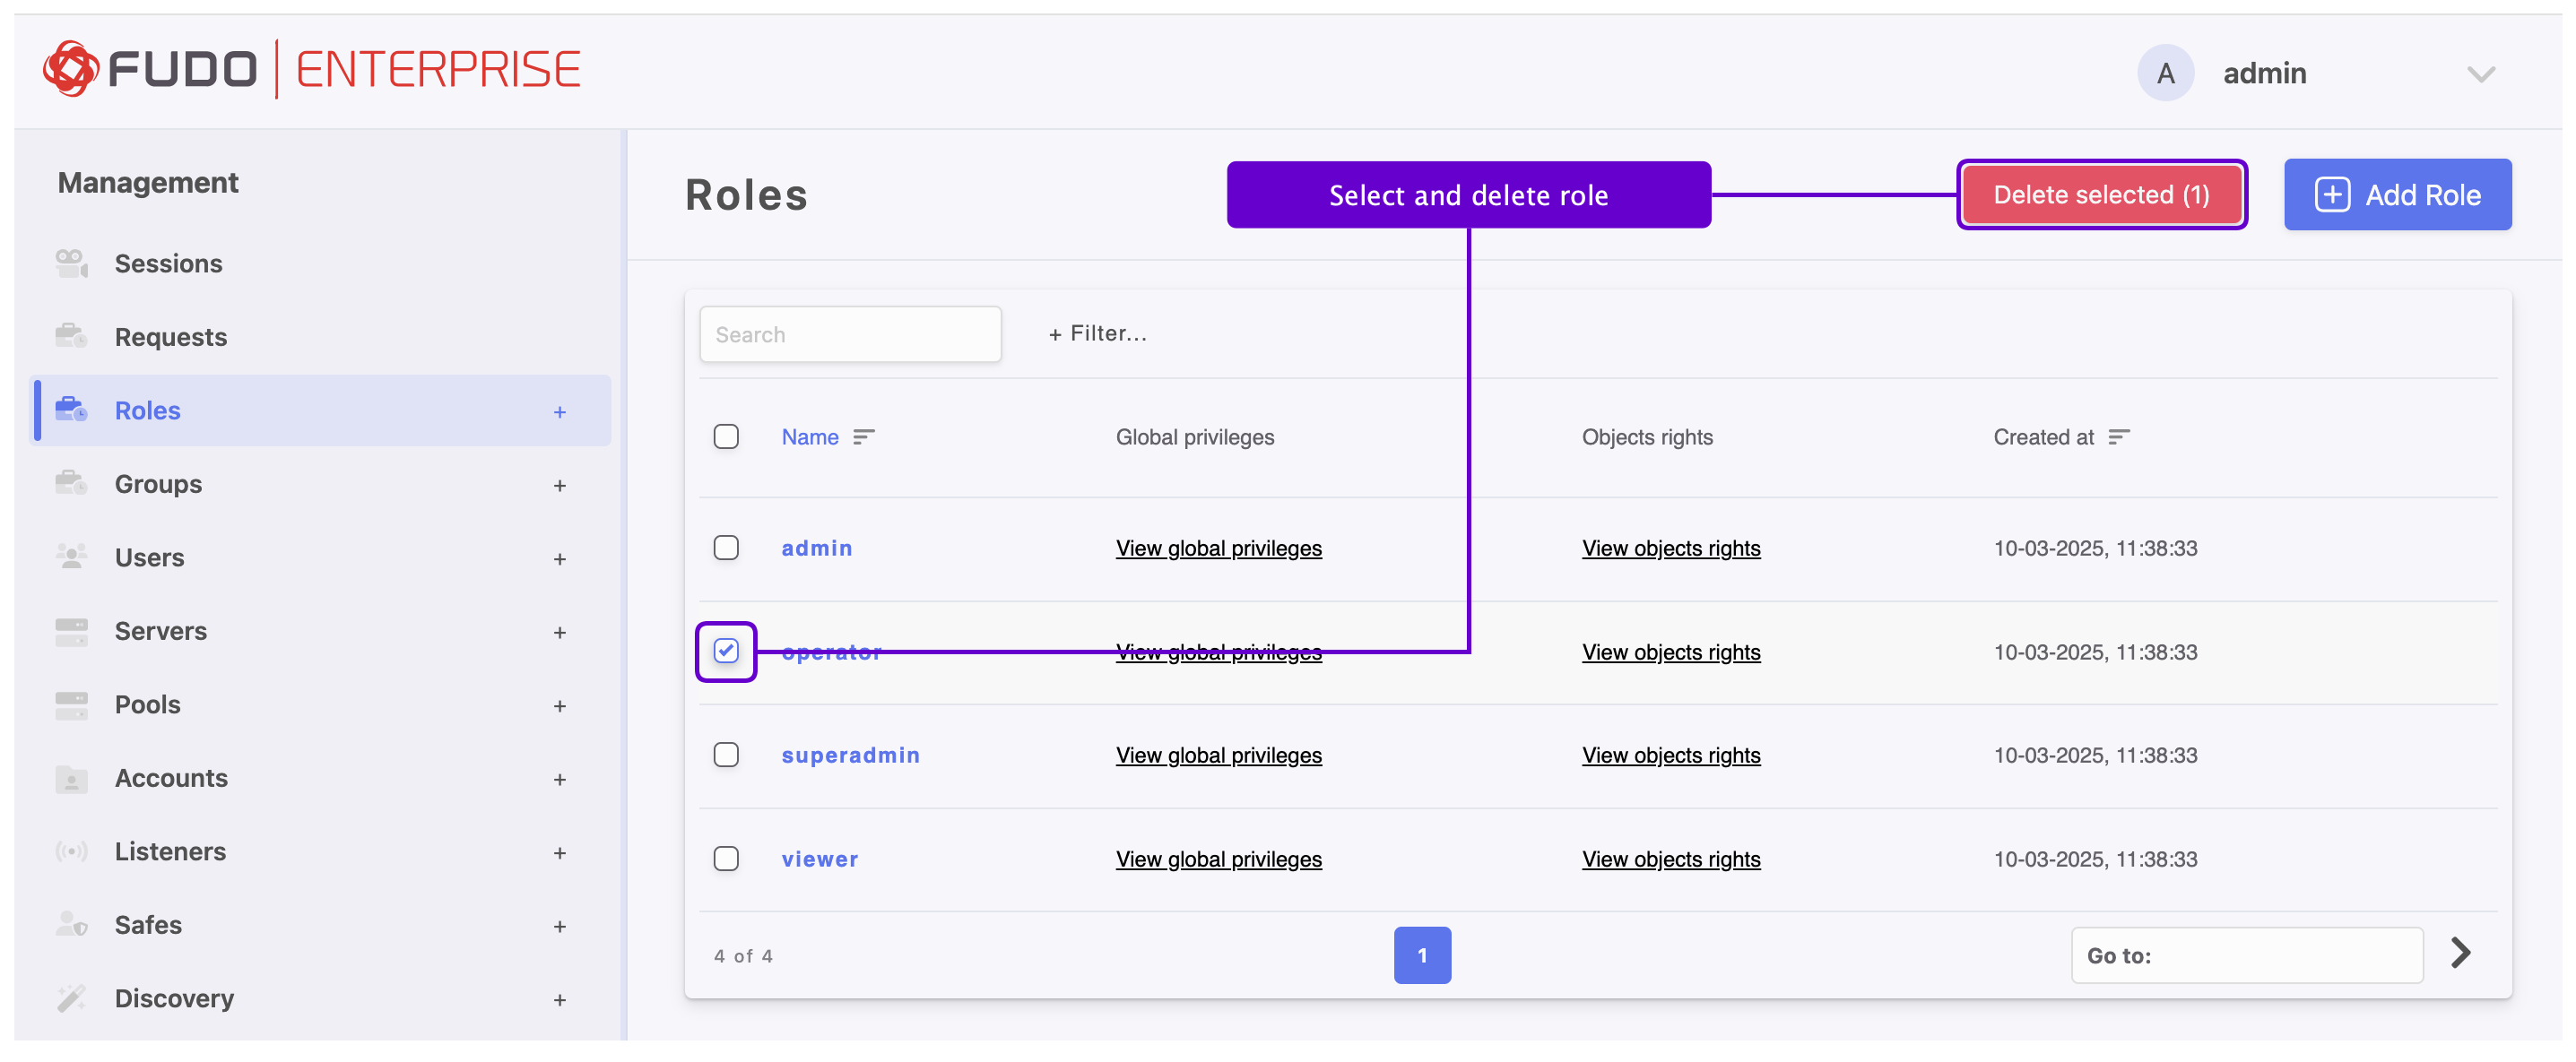Click the plus icon next to Users
2576x1062 pixels.
(x=560, y=559)
